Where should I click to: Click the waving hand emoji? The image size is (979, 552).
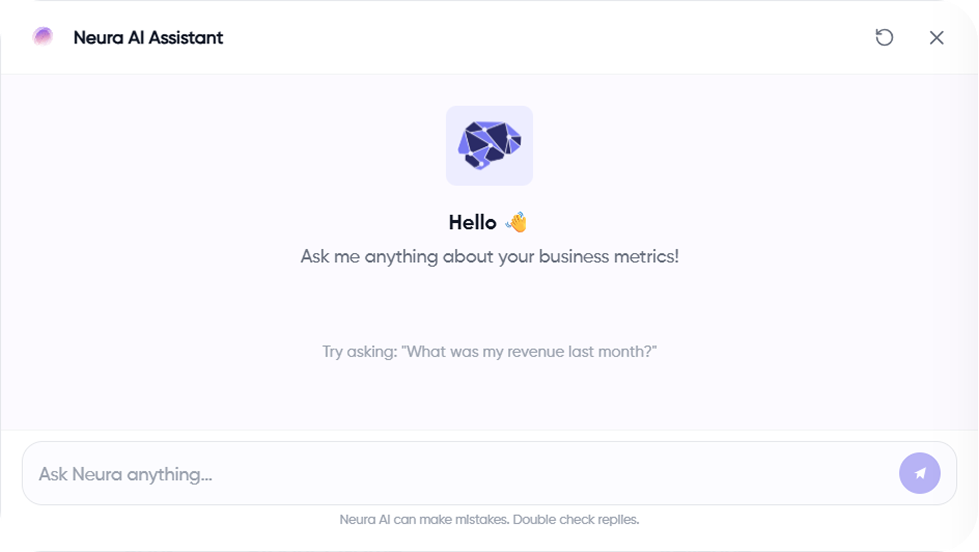pos(516,222)
